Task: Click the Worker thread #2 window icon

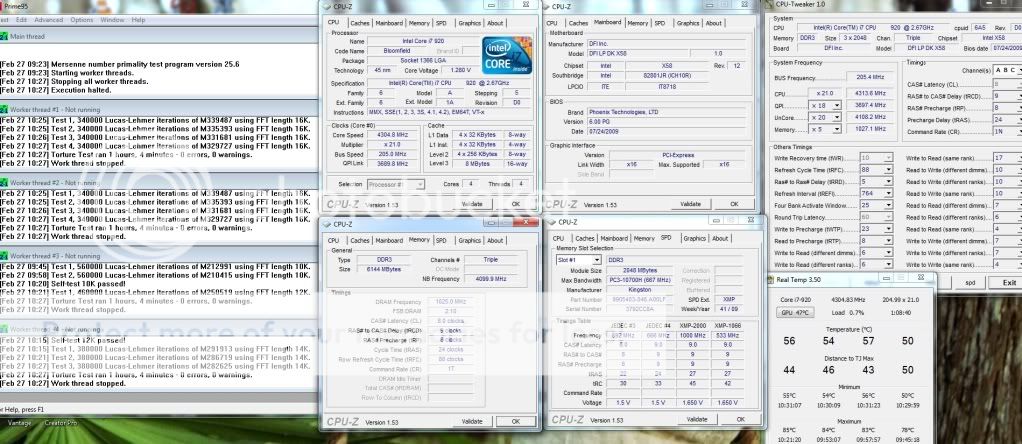Action: (x=5, y=182)
